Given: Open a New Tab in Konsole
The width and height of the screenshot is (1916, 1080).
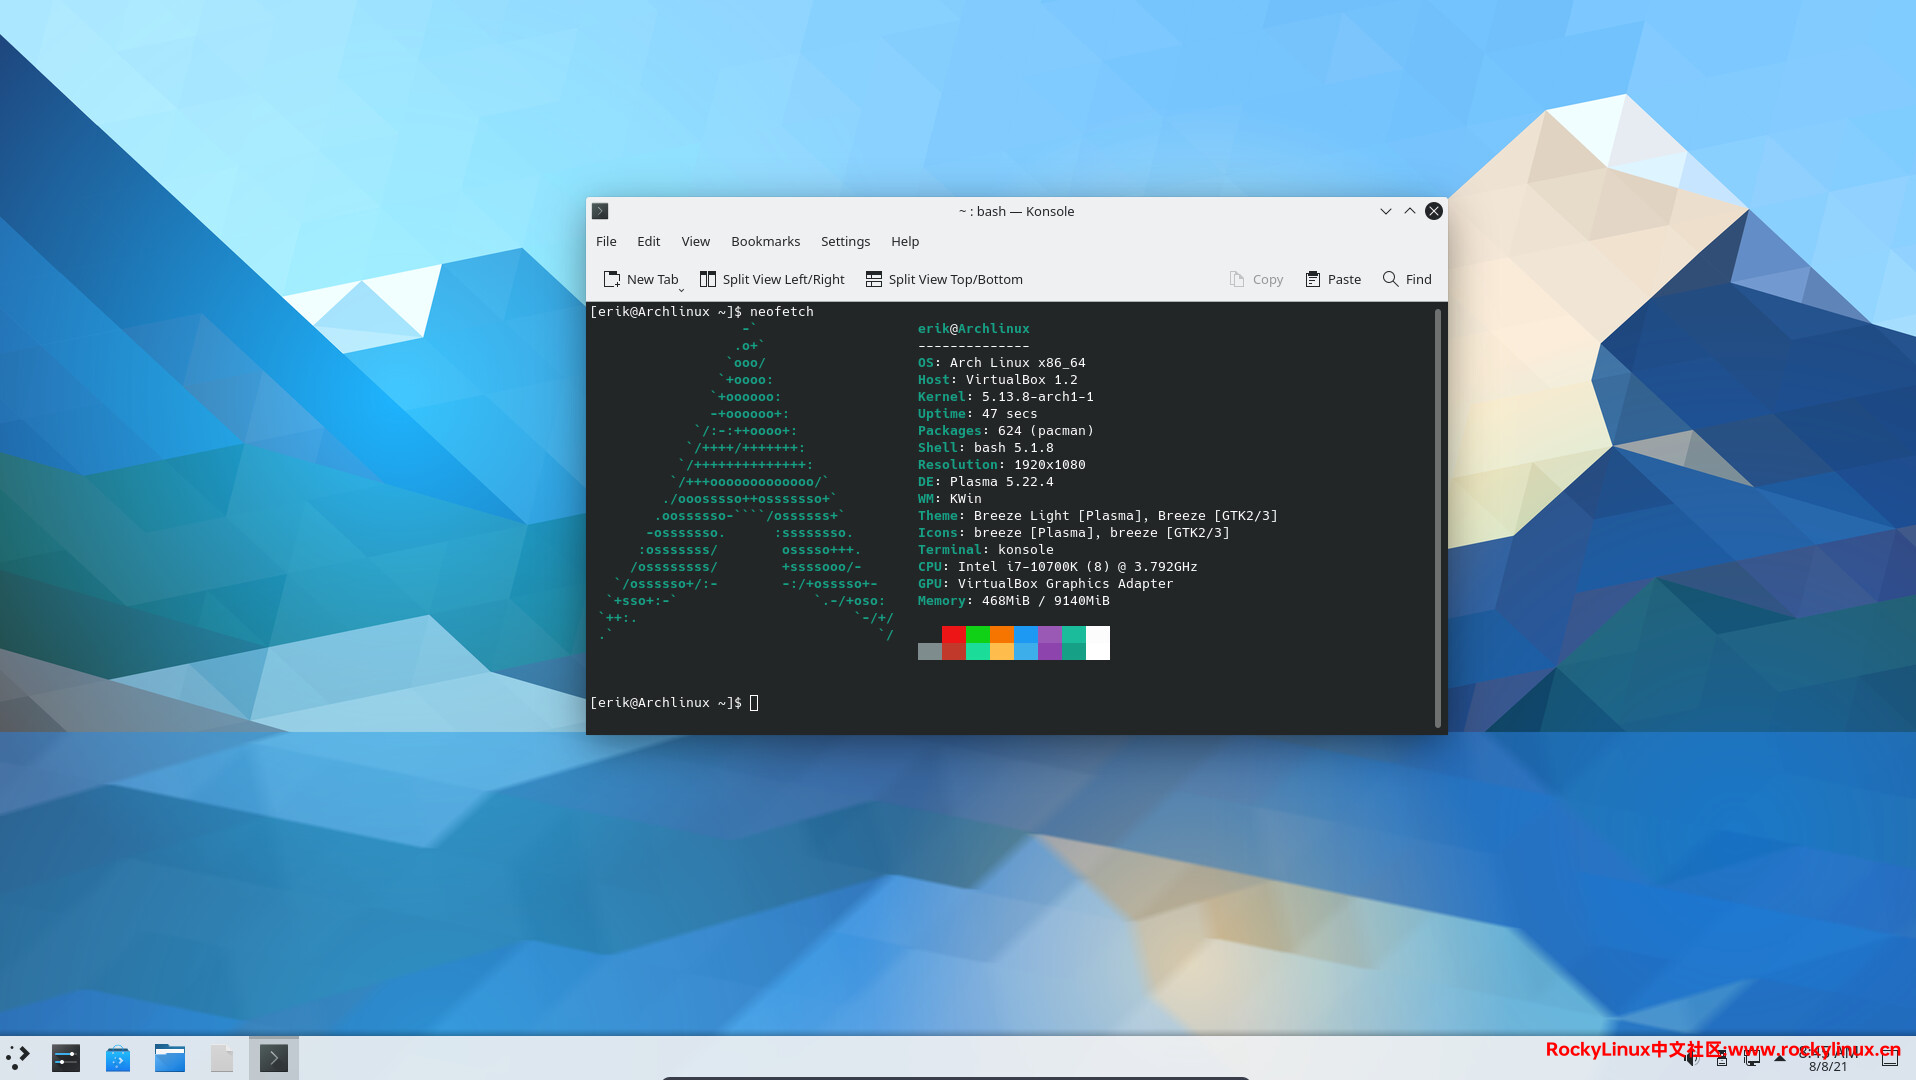Looking at the screenshot, I should coord(641,279).
